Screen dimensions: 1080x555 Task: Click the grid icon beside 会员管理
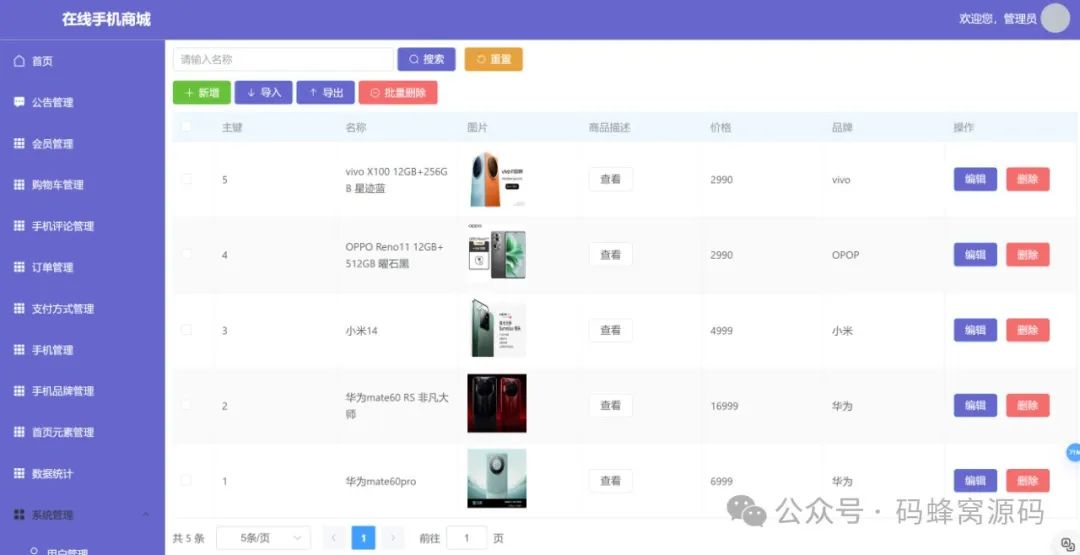19,143
